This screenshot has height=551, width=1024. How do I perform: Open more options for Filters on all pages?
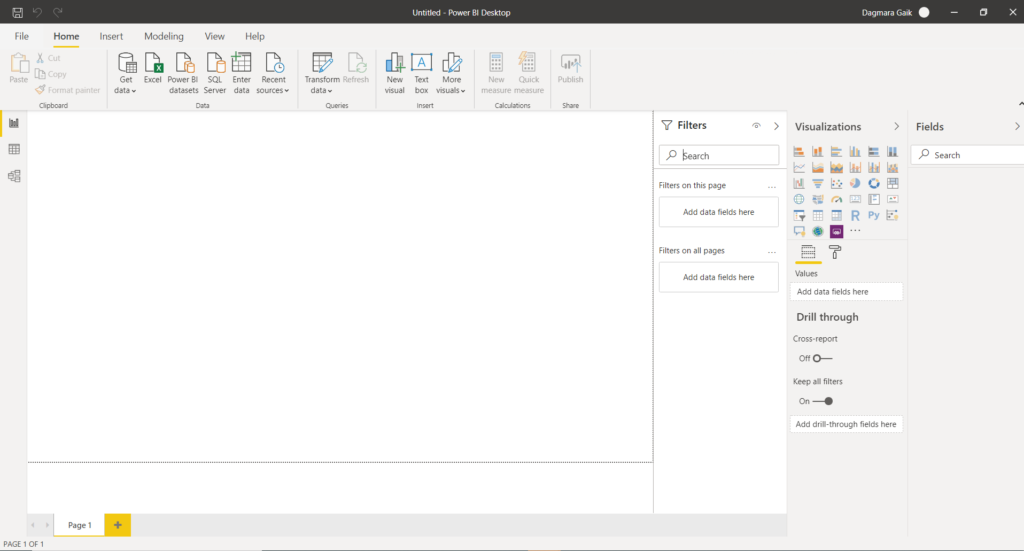pos(772,251)
